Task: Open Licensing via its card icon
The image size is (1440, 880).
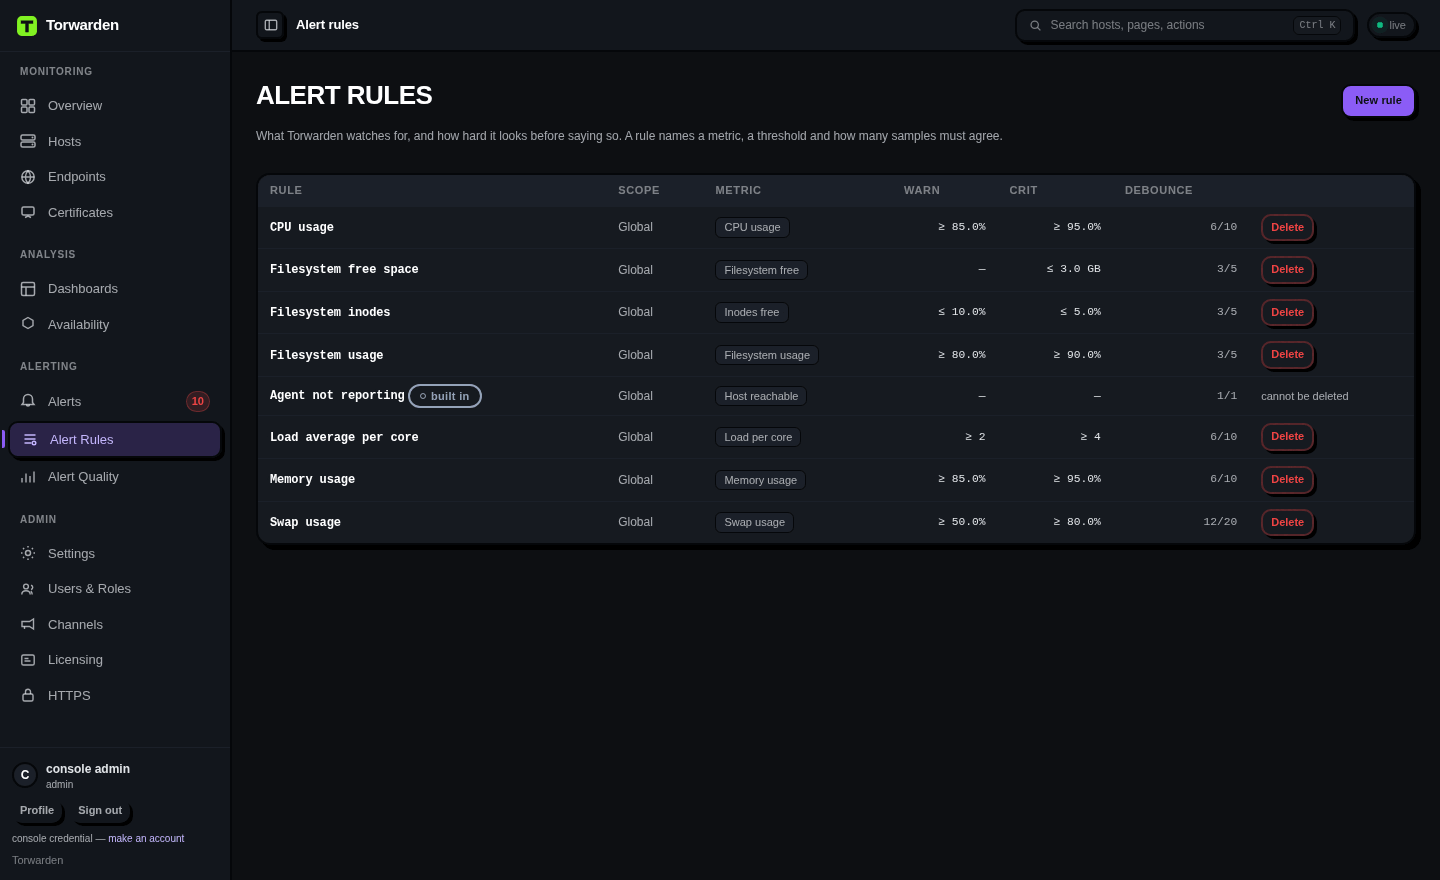Action: pos(28,660)
